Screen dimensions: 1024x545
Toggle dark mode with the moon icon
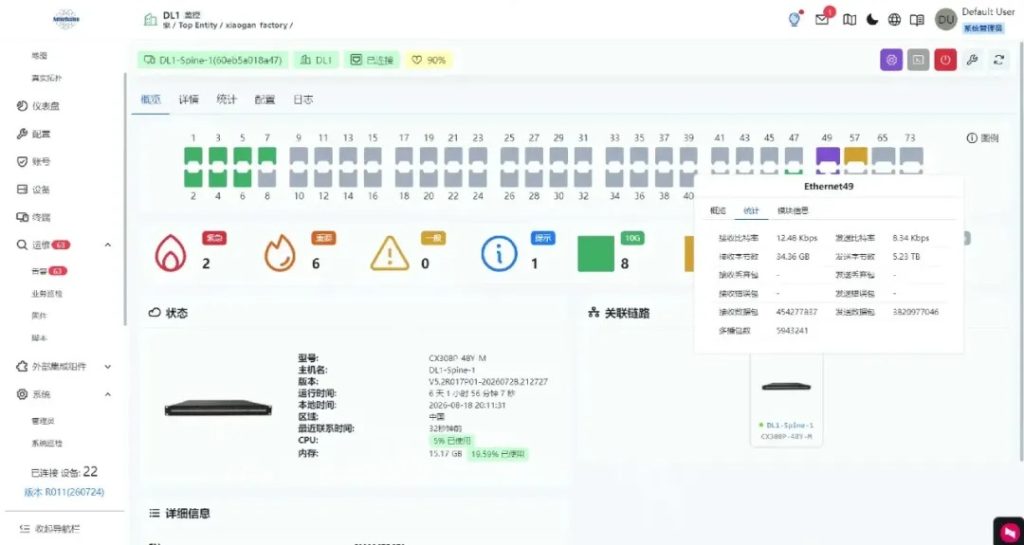(x=872, y=20)
